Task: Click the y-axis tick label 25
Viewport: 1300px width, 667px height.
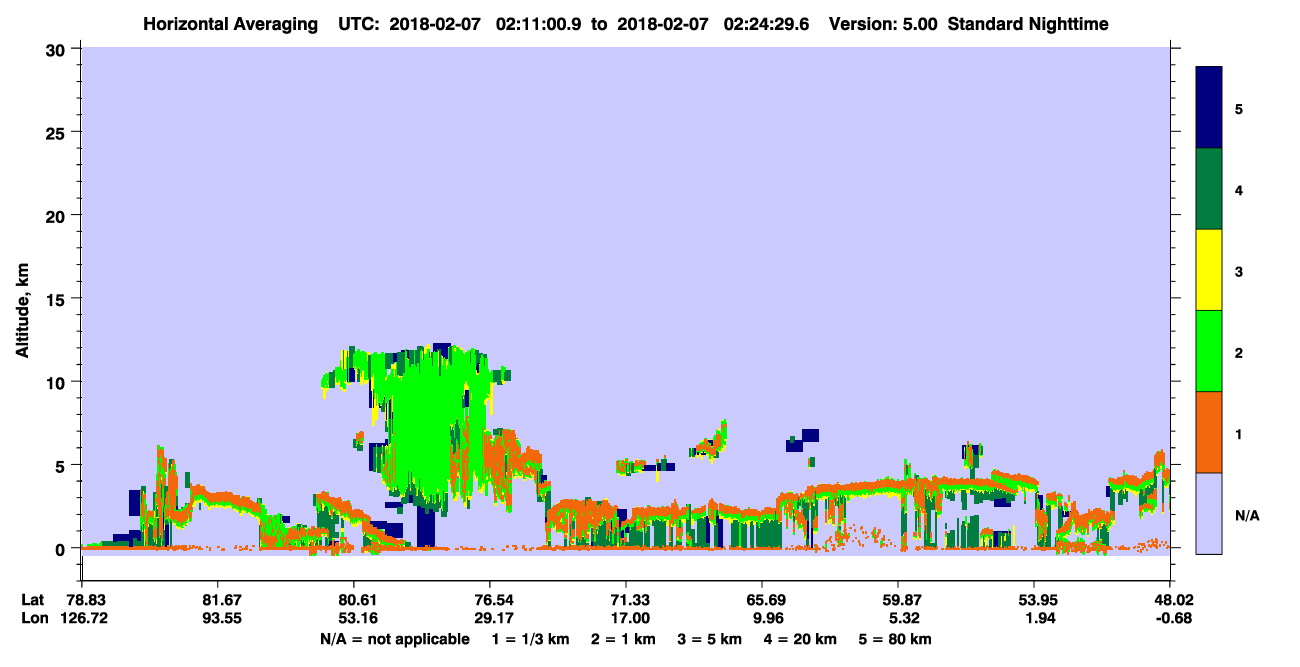Action: [58, 132]
